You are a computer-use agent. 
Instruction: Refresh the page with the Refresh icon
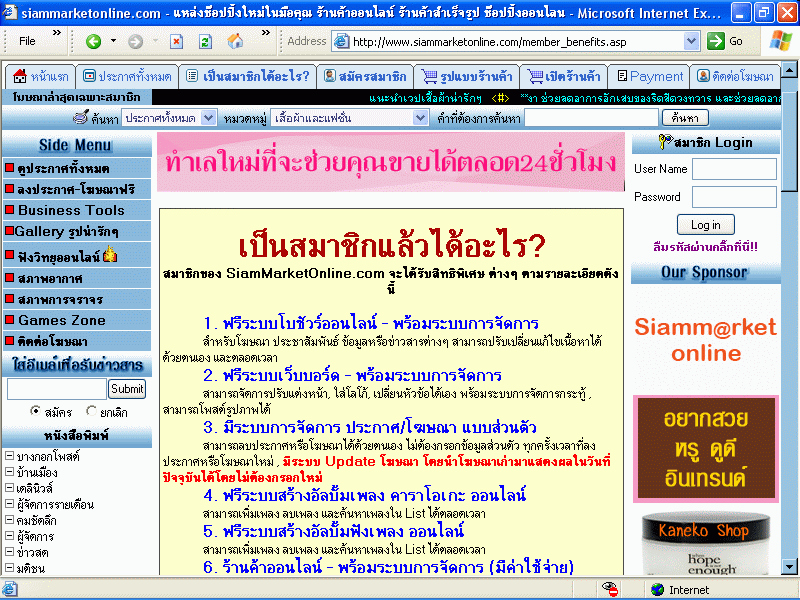(205, 41)
